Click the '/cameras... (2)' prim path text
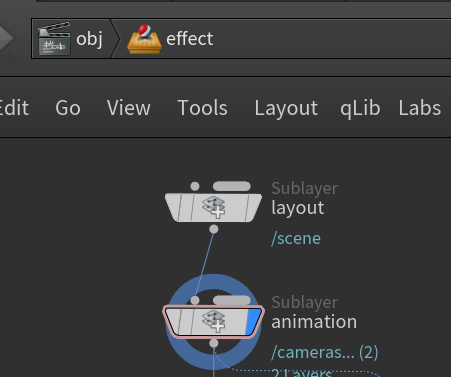The height and width of the screenshot is (377, 451). click(325, 352)
